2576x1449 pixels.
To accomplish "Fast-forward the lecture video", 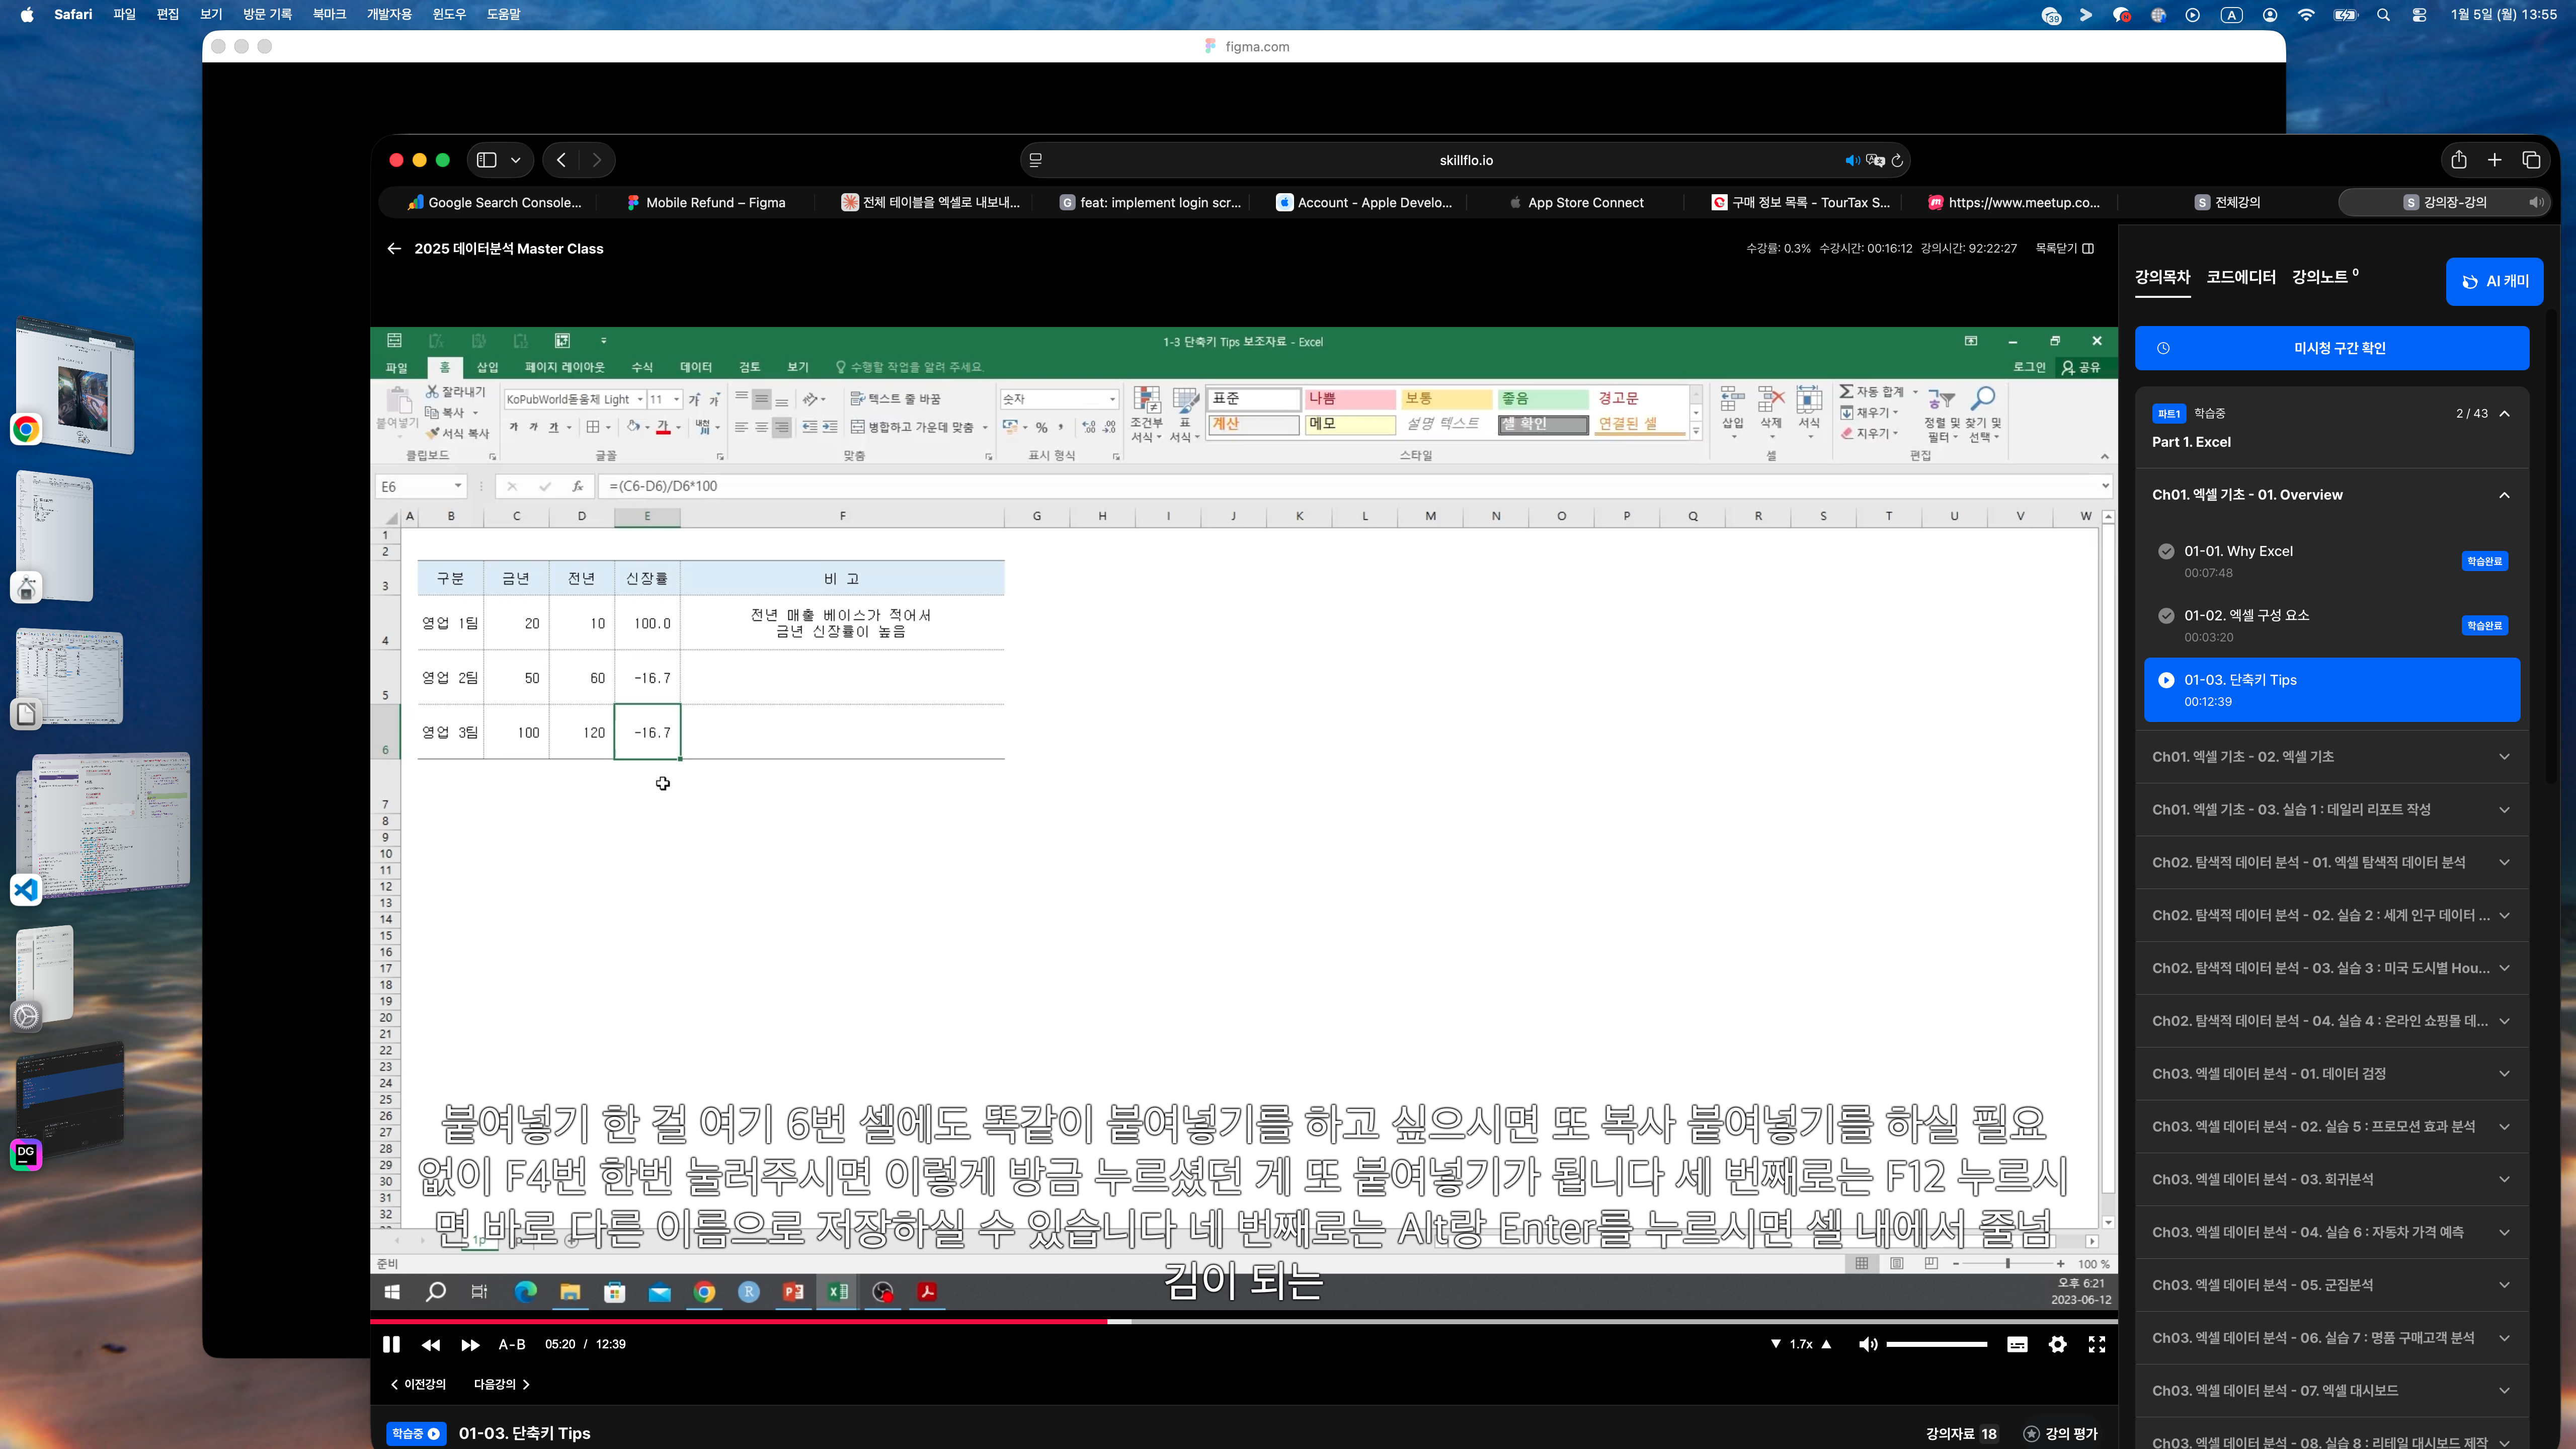I will click(x=470, y=1345).
